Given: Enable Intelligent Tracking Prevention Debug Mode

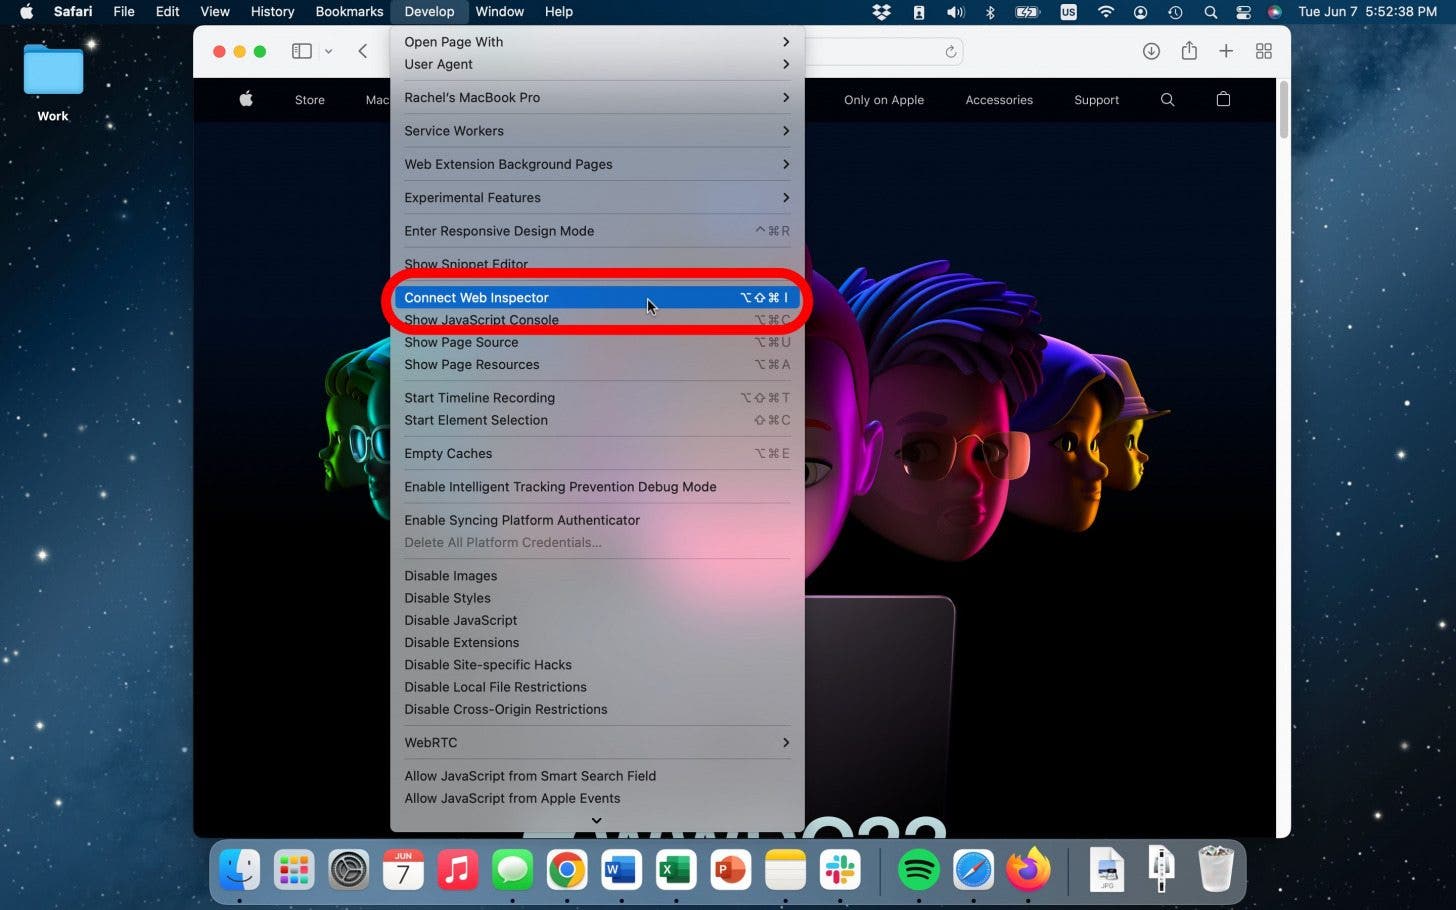Looking at the screenshot, I should coord(560,487).
